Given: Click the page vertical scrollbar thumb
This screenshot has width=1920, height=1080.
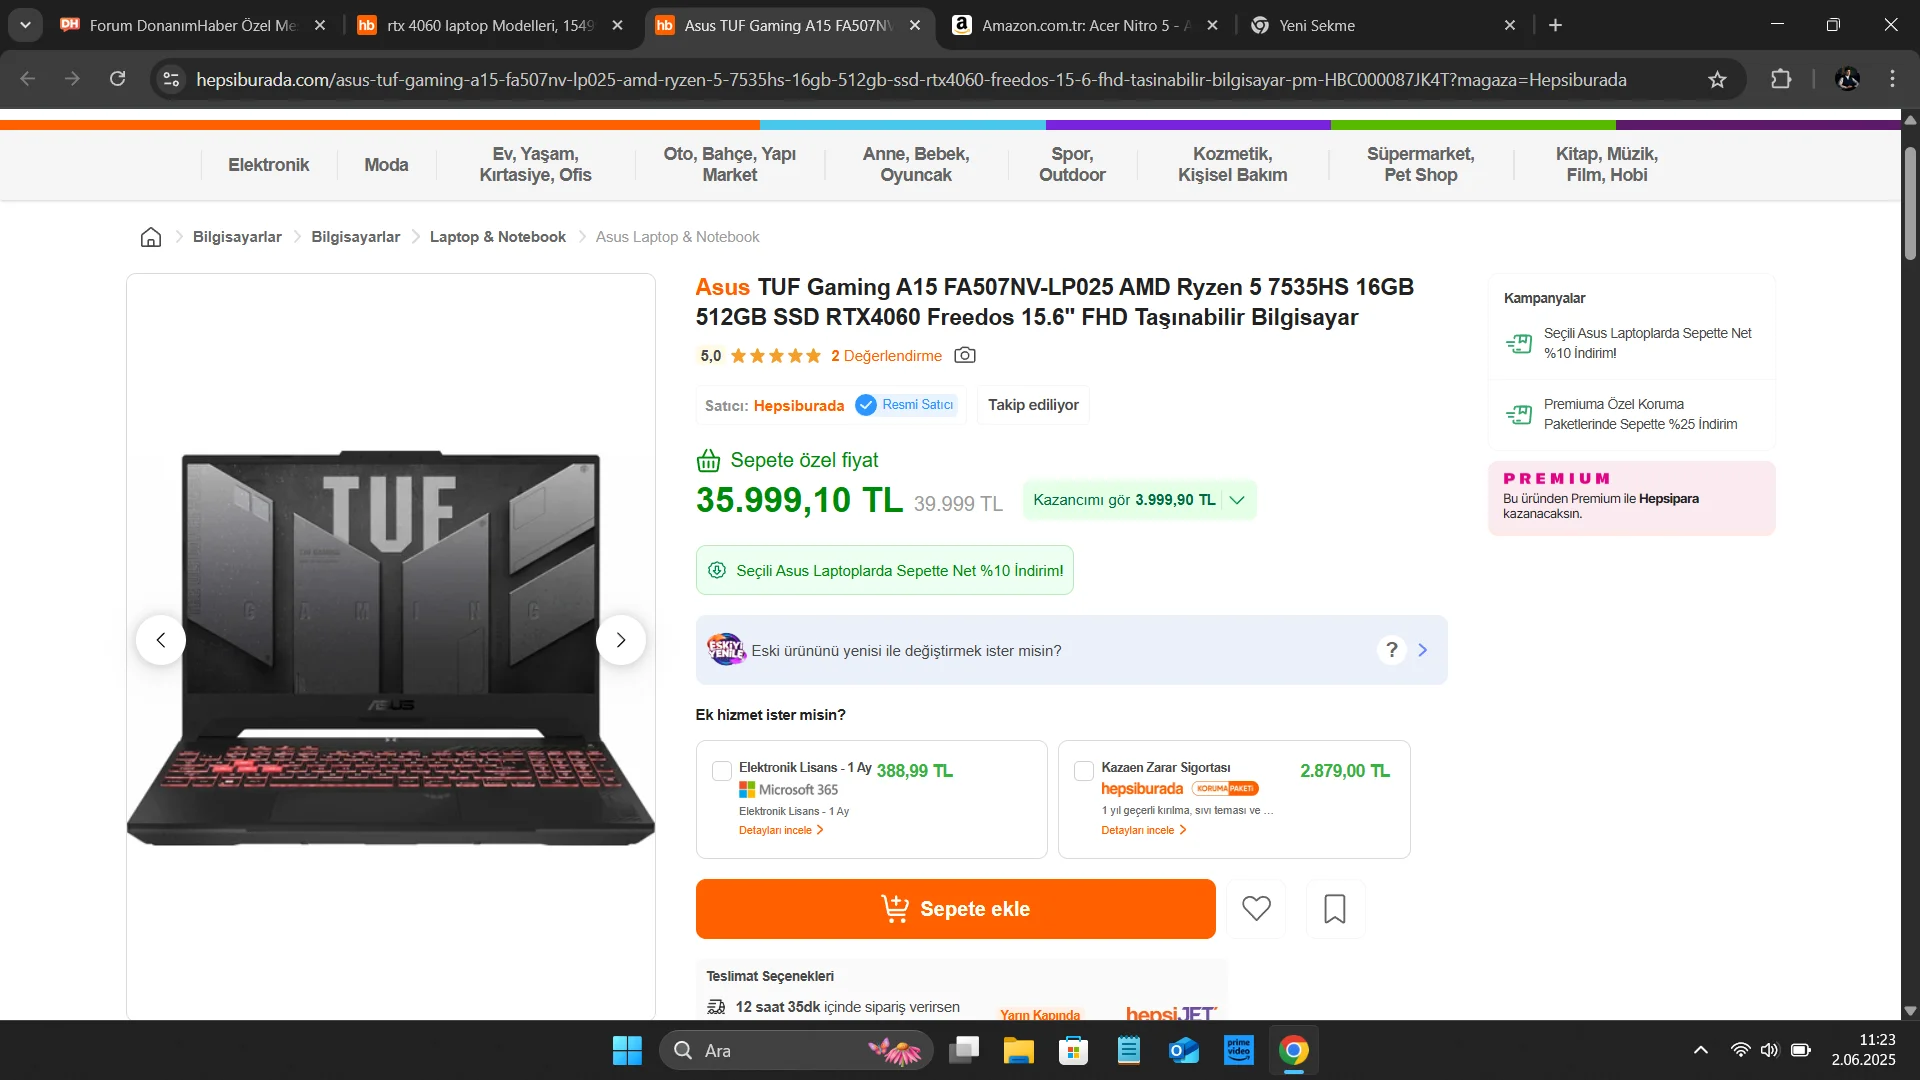Looking at the screenshot, I should pos(1910,203).
